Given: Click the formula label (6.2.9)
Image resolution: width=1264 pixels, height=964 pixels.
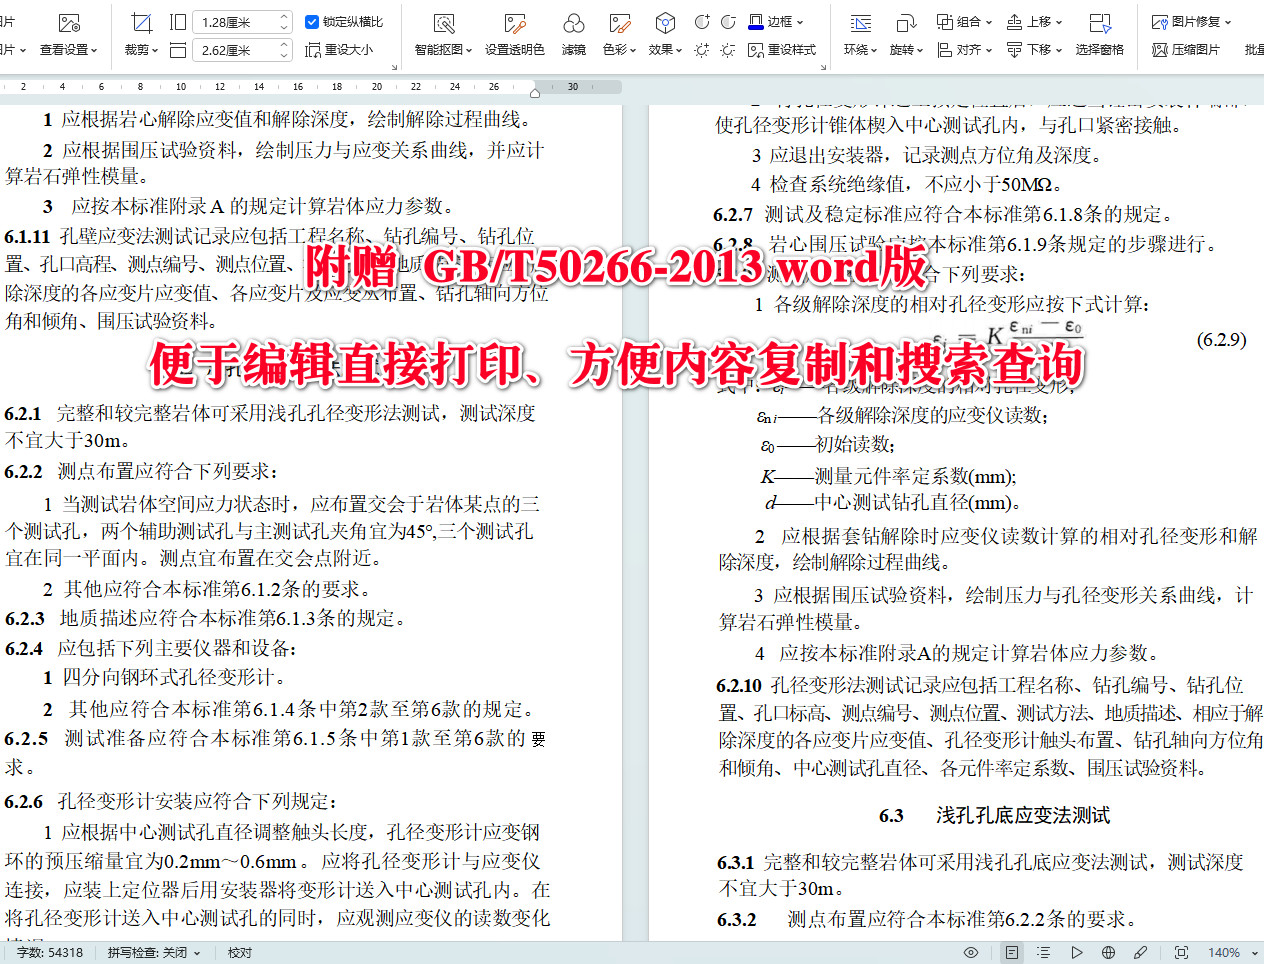Looking at the screenshot, I should [1221, 339].
